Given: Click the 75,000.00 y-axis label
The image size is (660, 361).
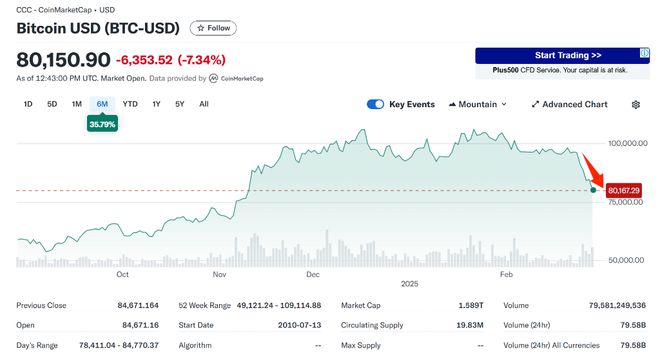Looking at the screenshot, I should 625,202.
